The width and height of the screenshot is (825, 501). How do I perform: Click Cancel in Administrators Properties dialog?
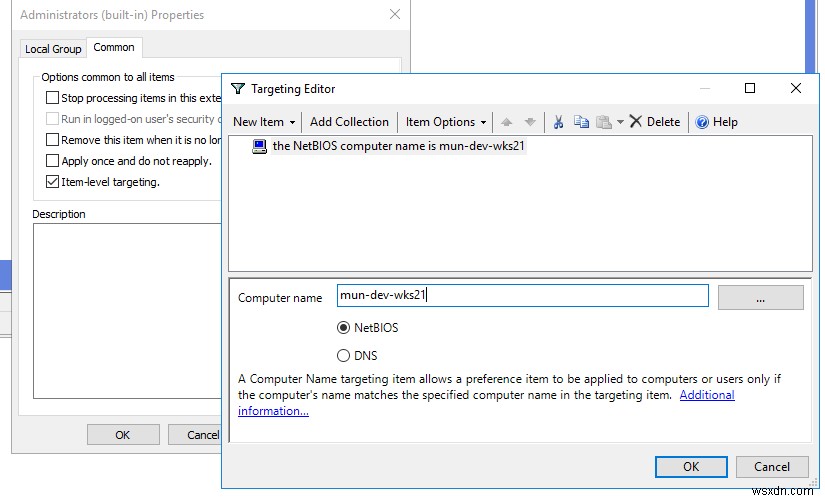(x=195, y=435)
